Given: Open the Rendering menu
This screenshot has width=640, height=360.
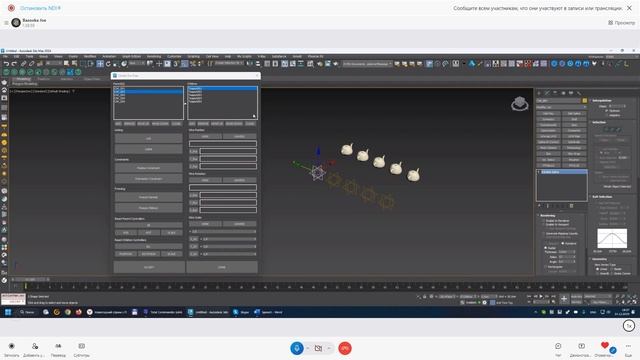Looking at the screenshot, I should point(154,56).
